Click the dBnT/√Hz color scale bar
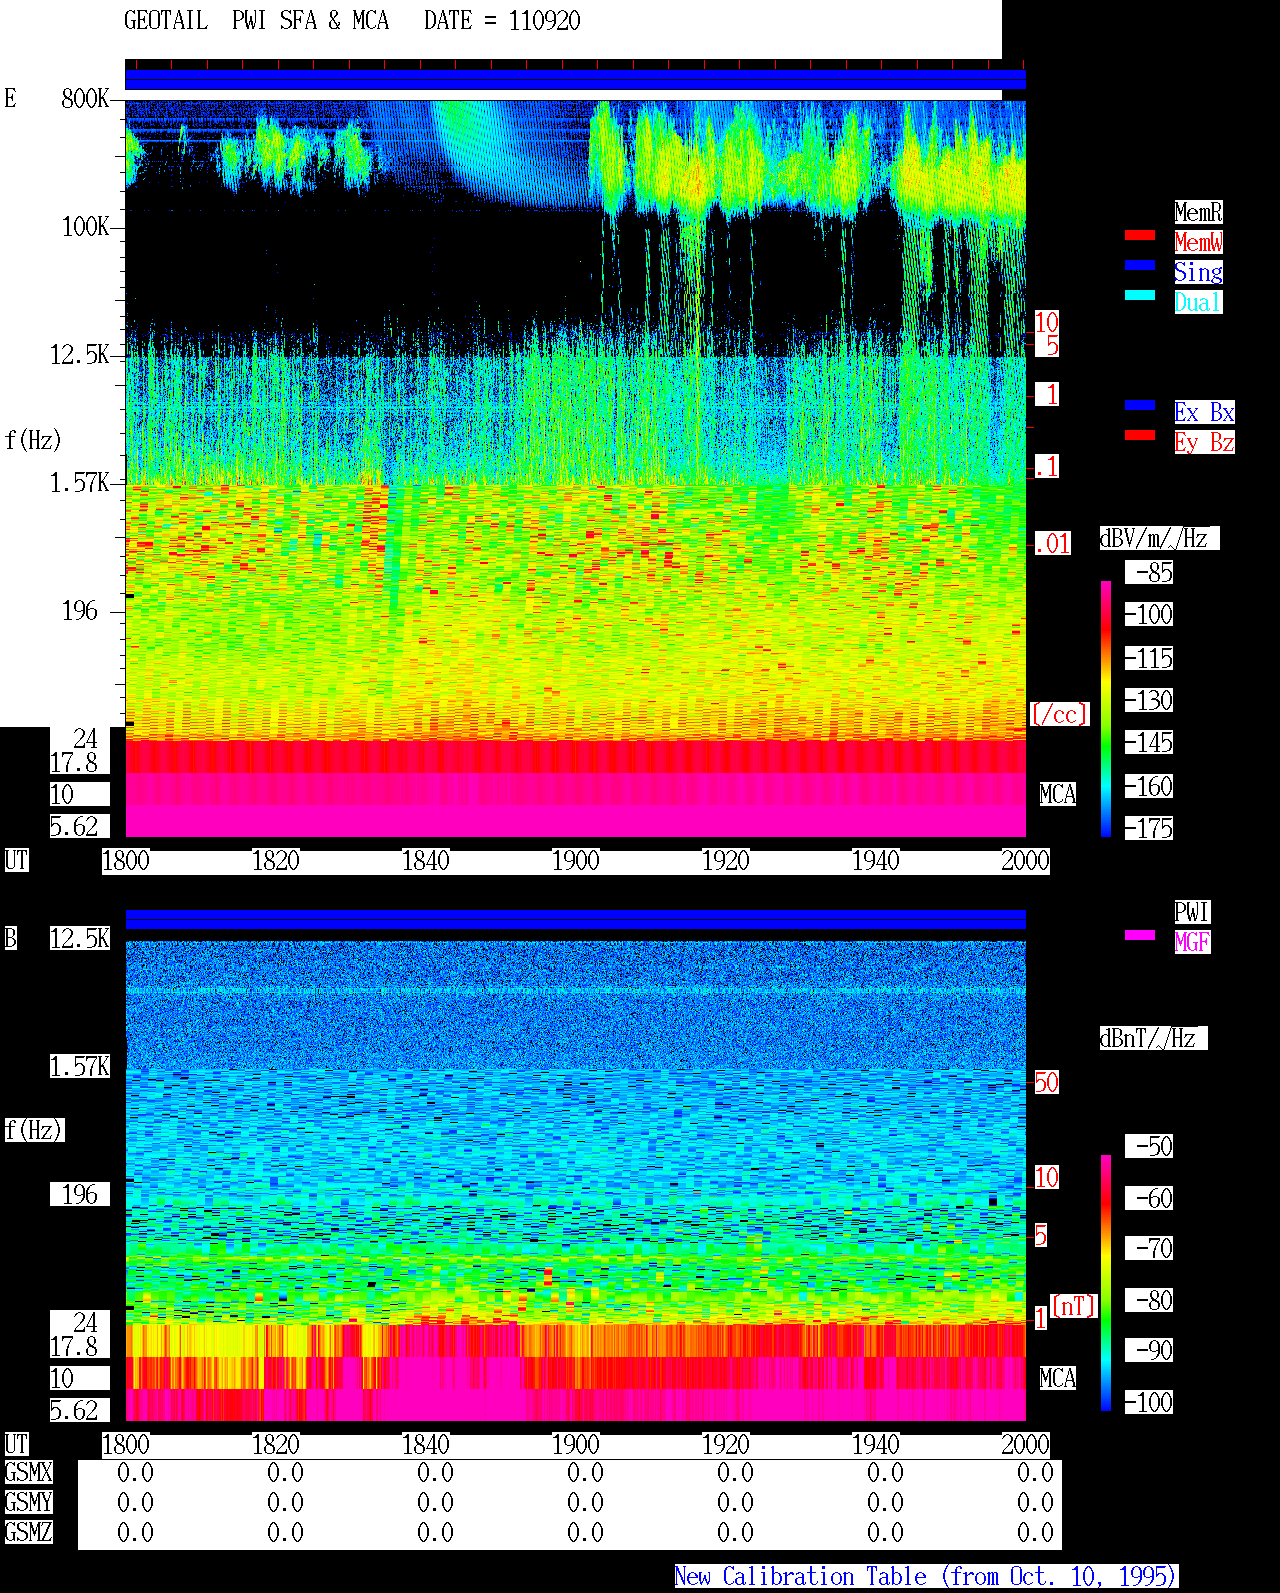Image resolution: width=1280 pixels, height=1593 pixels. (1106, 1283)
